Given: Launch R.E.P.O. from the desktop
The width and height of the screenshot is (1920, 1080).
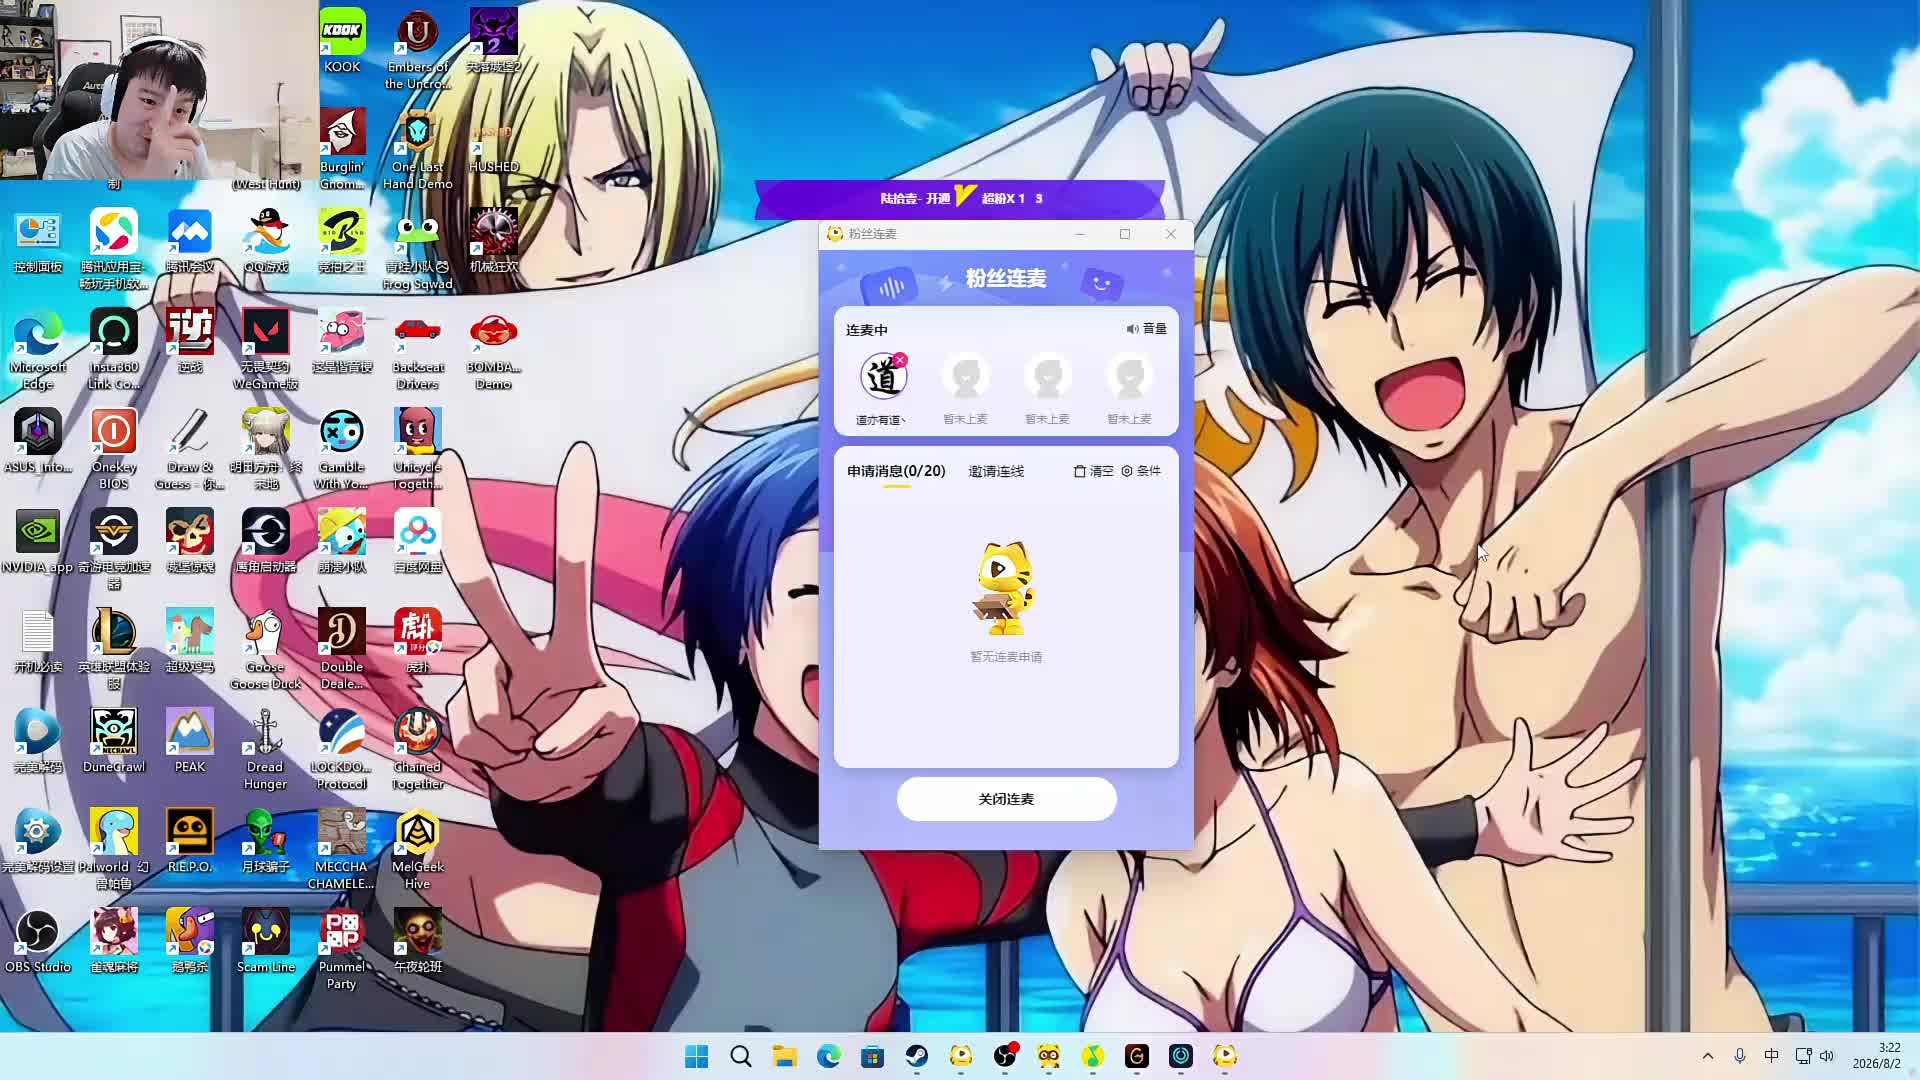Looking at the screenshot, I should (x=189, y=840).
